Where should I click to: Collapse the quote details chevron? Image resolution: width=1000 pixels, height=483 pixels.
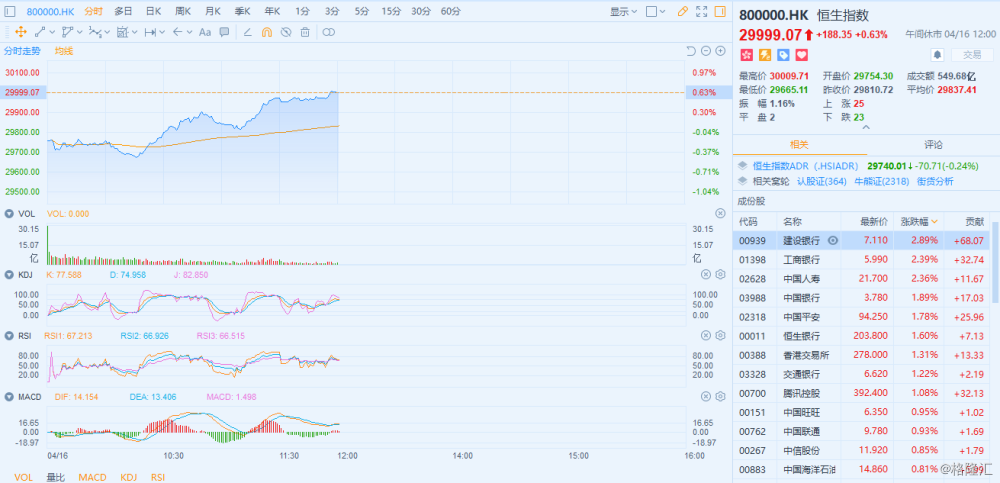pos(865,128)
